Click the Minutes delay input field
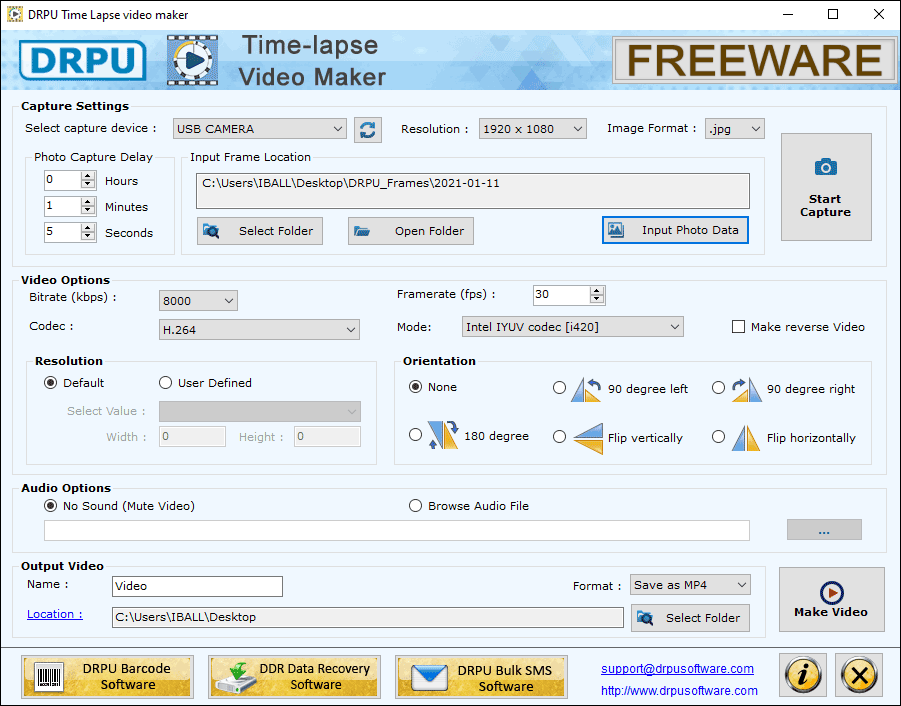The height and width of the screenshot is (706, 901). coord(63,206)
